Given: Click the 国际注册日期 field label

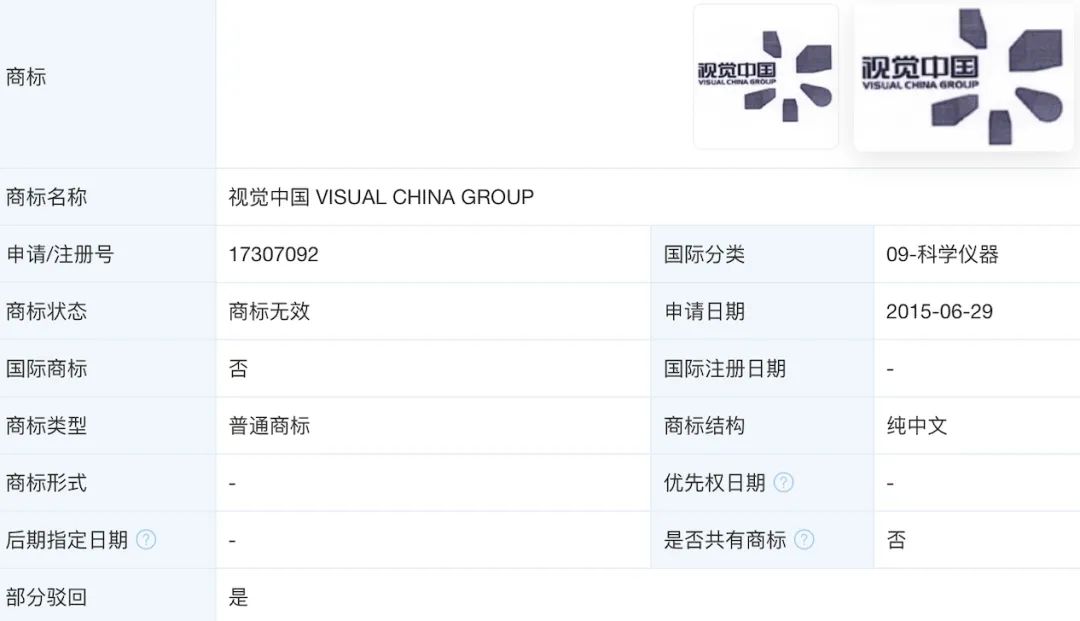Looking at the screenshot, I should [725, 369].
